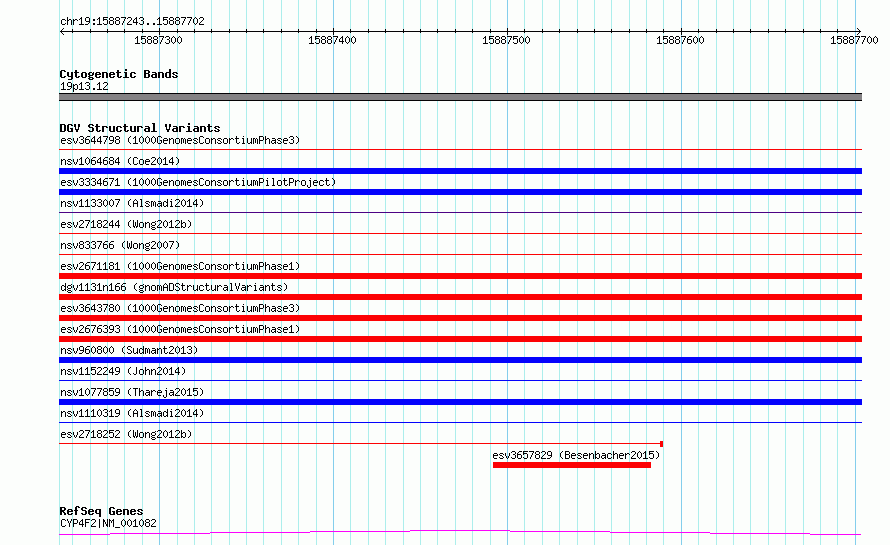Click ruler position label 15887500
This screenshot has width=890, height=545.
click(506, 40)
